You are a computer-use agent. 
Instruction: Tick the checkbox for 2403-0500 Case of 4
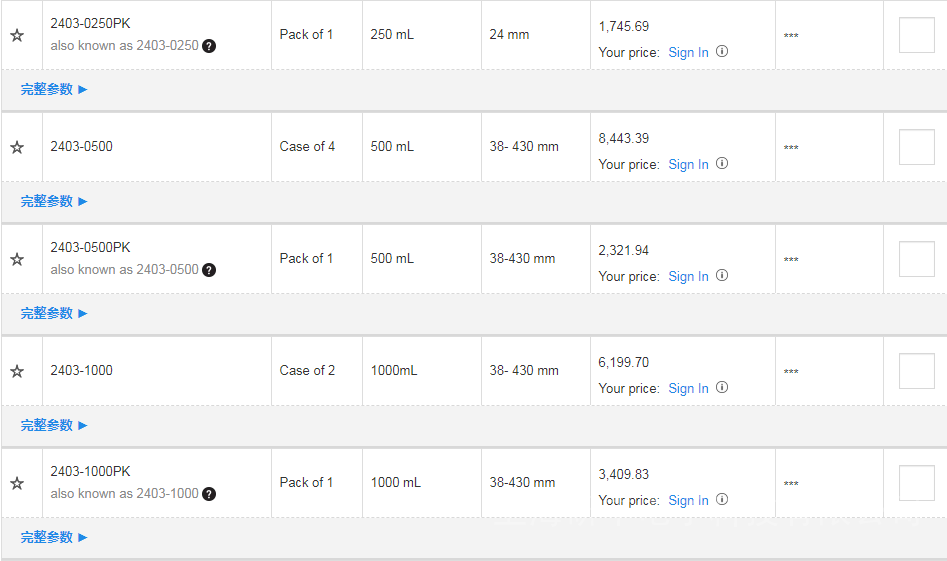click(x=916, y=147)
